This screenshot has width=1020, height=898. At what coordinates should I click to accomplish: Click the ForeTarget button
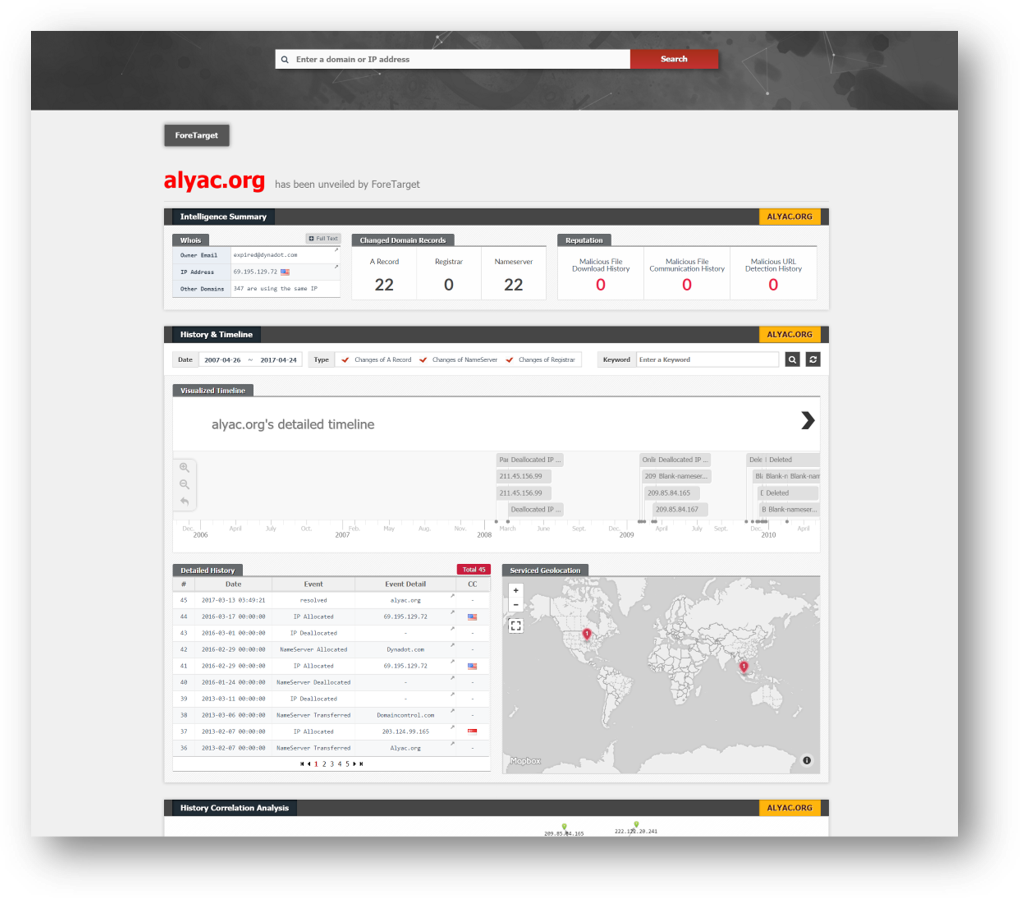[x=196, y=135]
